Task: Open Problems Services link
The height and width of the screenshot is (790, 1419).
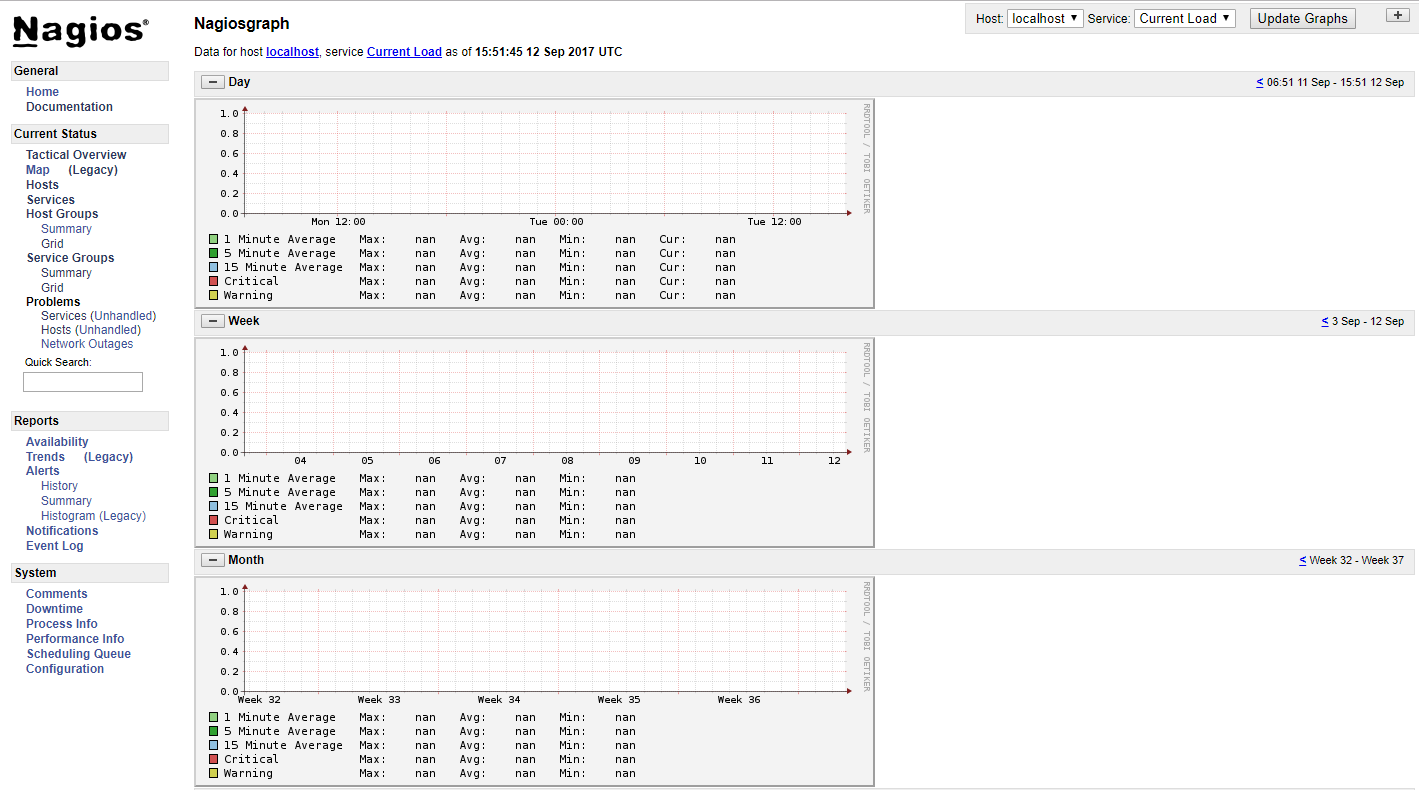Action: tap(64, 316)
